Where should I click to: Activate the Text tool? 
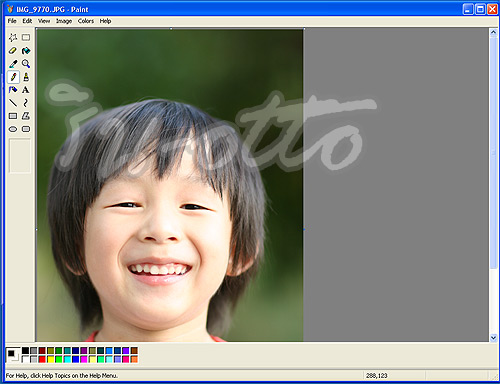click(x=26, y=90)
